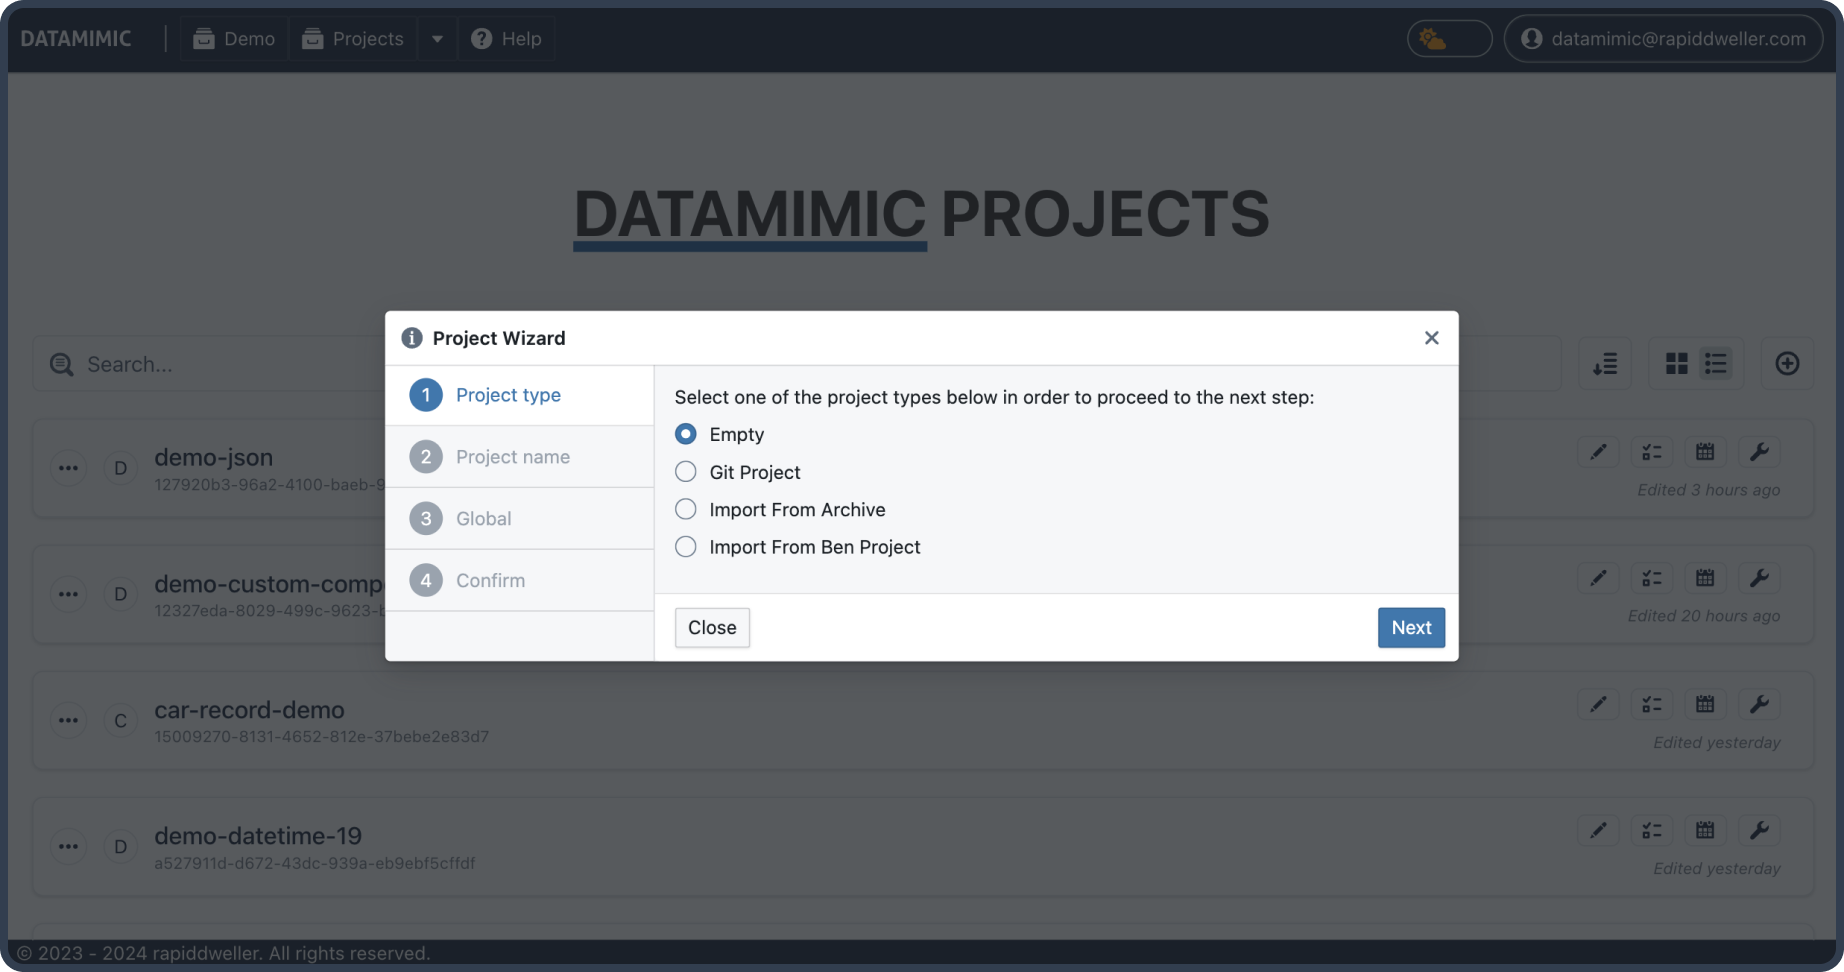This screenshot has height=972, width=1844.
Task: Open the Demo menu
Action: click(x=234, y=39)
